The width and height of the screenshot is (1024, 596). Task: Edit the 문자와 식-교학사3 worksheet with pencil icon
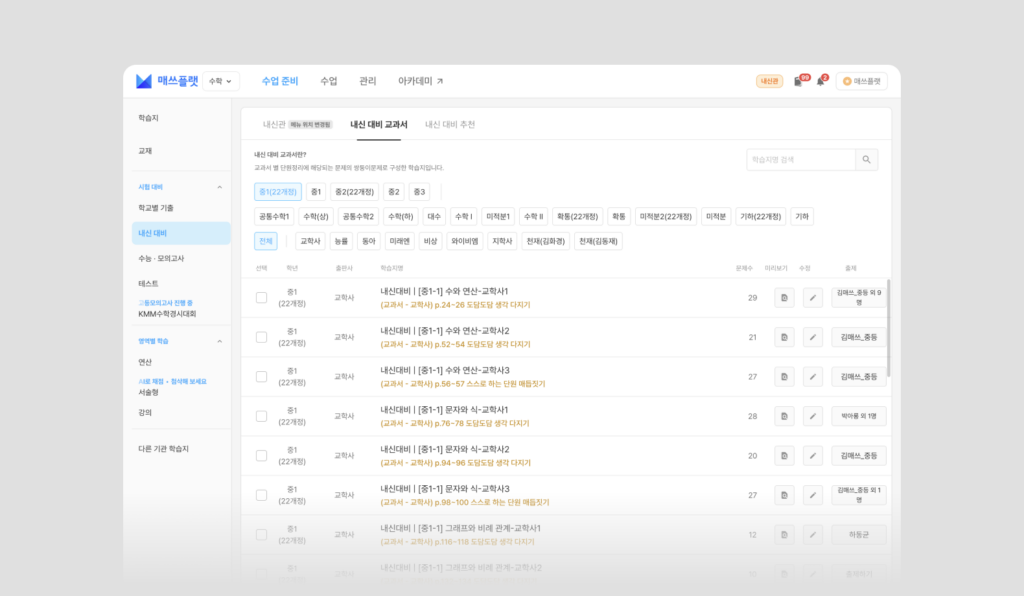812,495
